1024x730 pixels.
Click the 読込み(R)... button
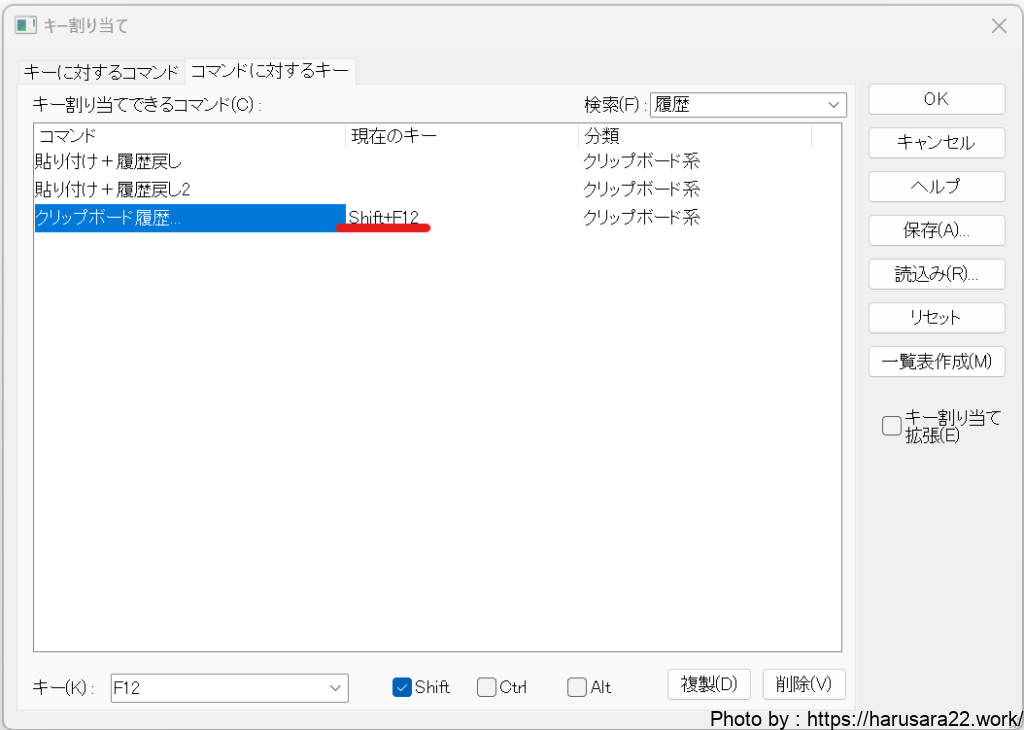(936, 274)
